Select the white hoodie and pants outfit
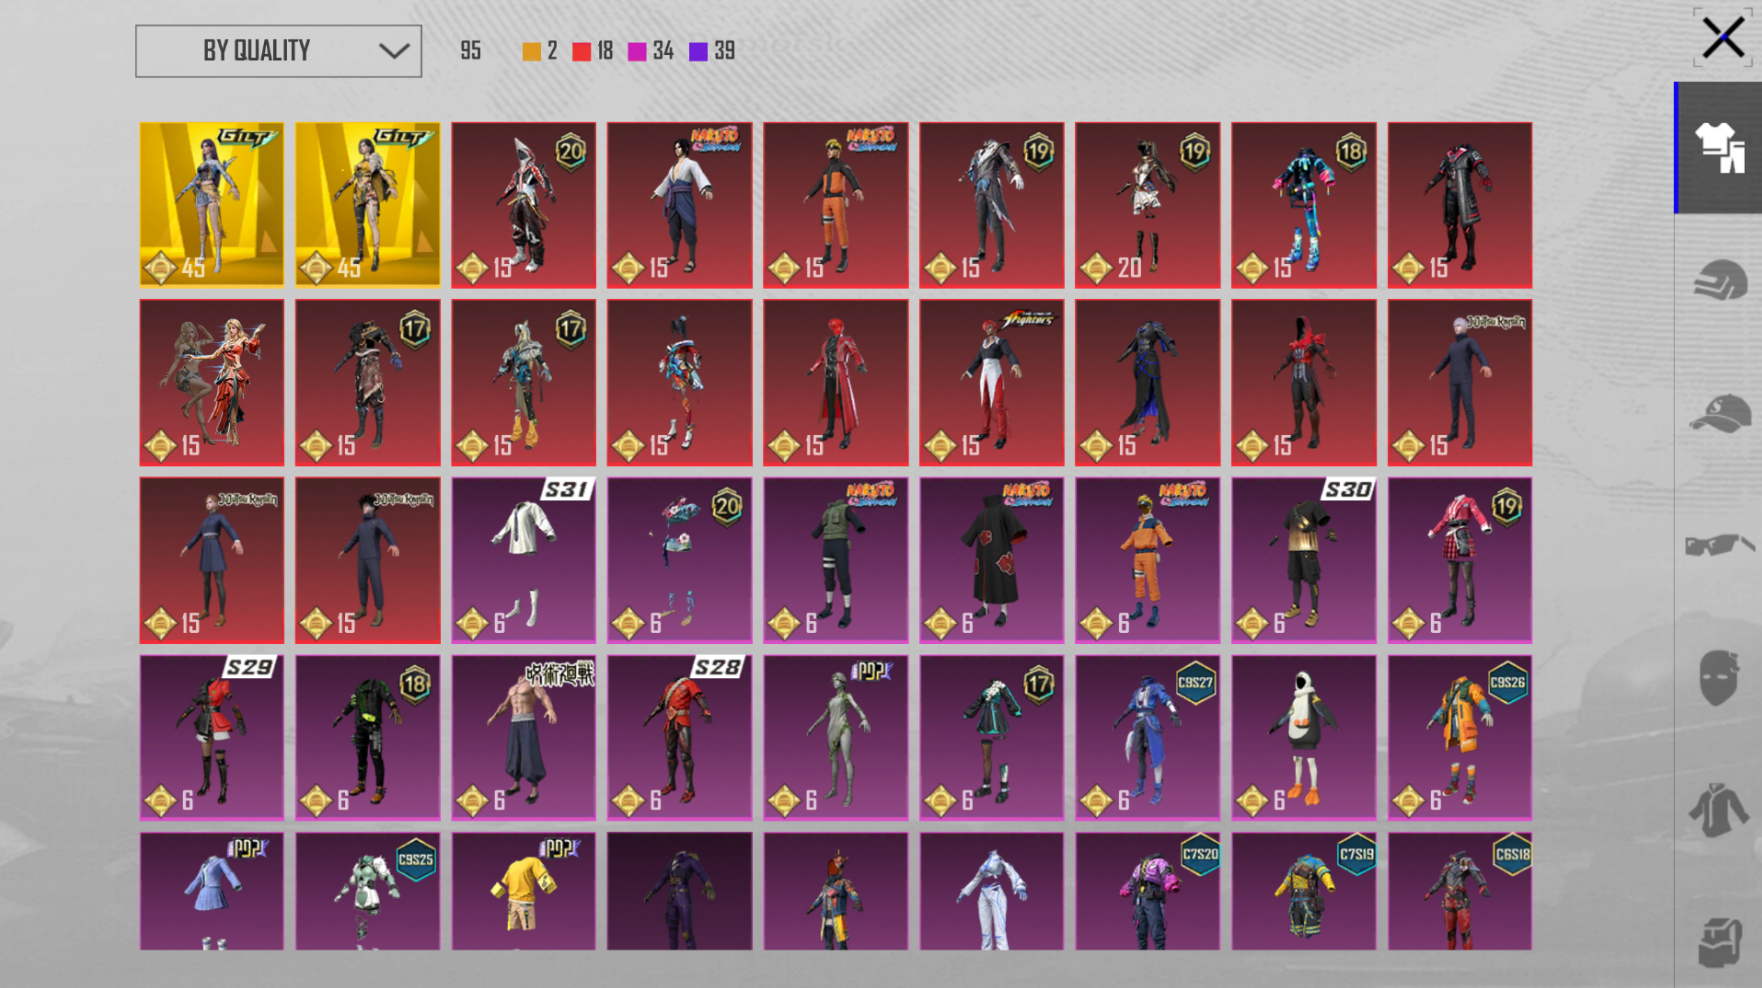 pyautogui.click(x=992, y=892)
